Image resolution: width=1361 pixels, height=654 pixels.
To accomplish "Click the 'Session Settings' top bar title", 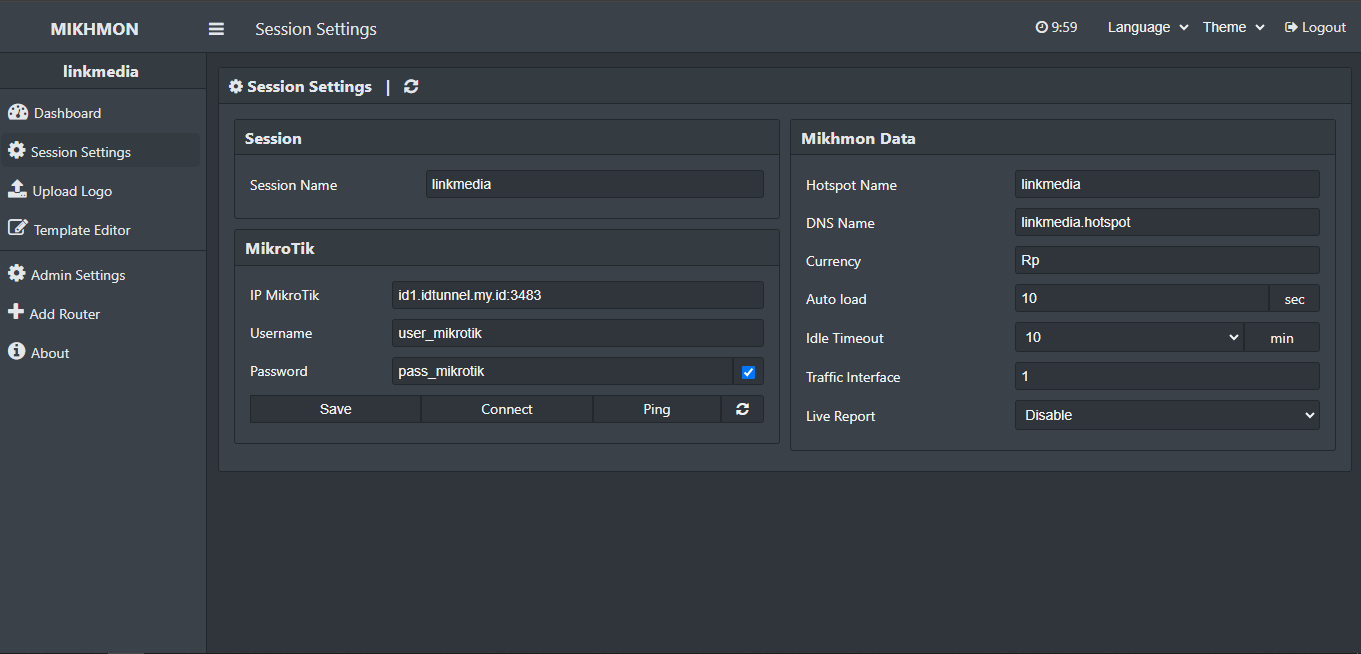I will click(x=316, y=29).
